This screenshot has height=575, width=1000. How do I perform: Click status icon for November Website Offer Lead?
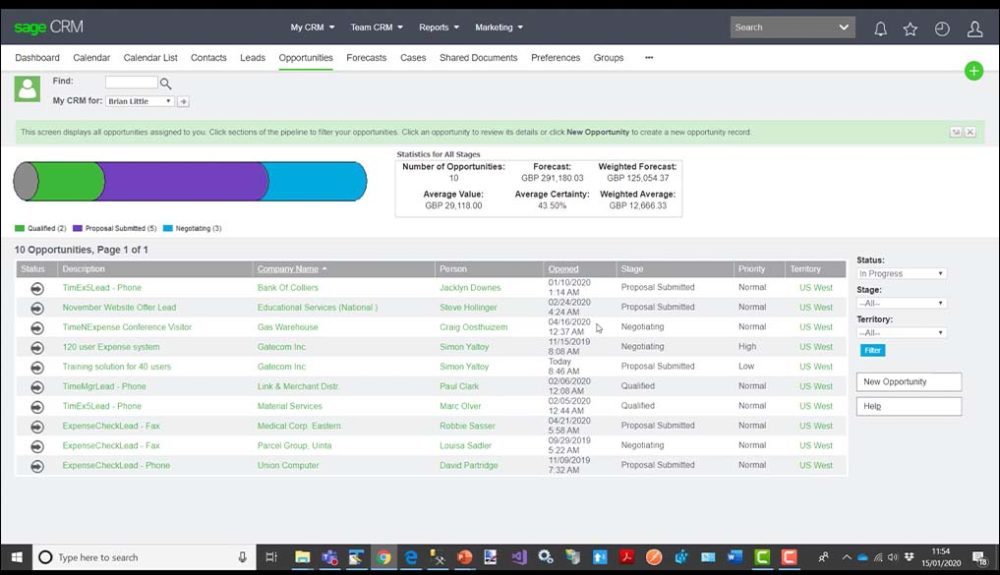tap(37, 308)
